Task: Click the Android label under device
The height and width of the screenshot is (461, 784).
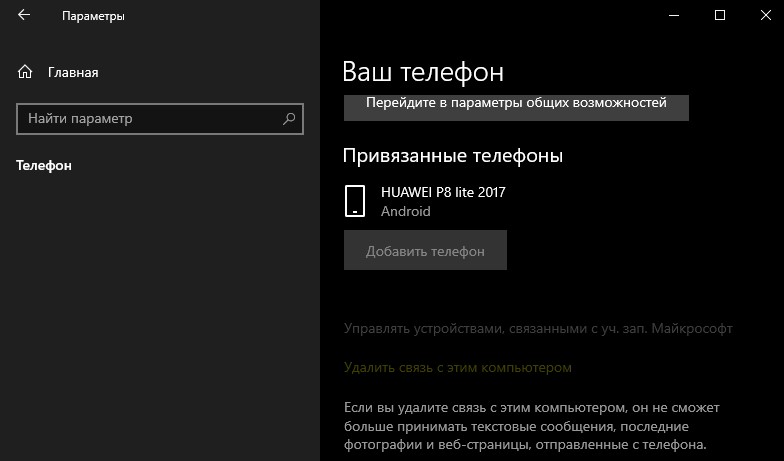Action: pos(406,211)
